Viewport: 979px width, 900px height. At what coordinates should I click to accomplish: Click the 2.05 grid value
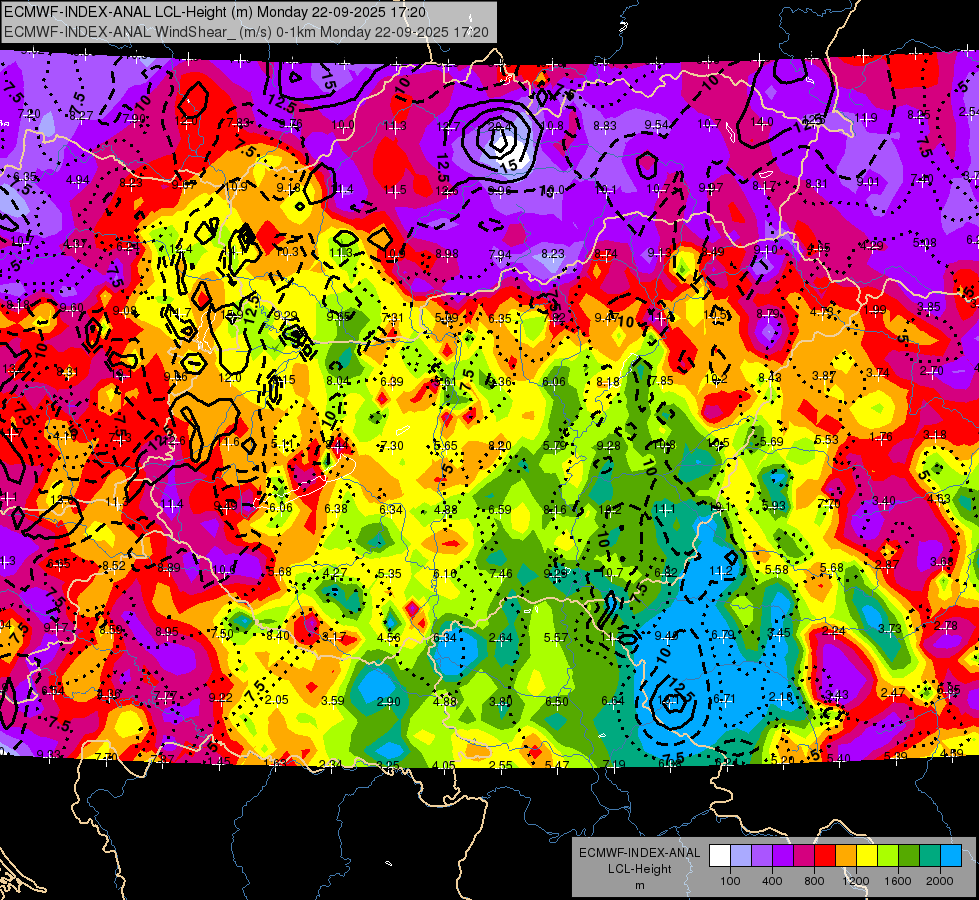tap(277, 700)
